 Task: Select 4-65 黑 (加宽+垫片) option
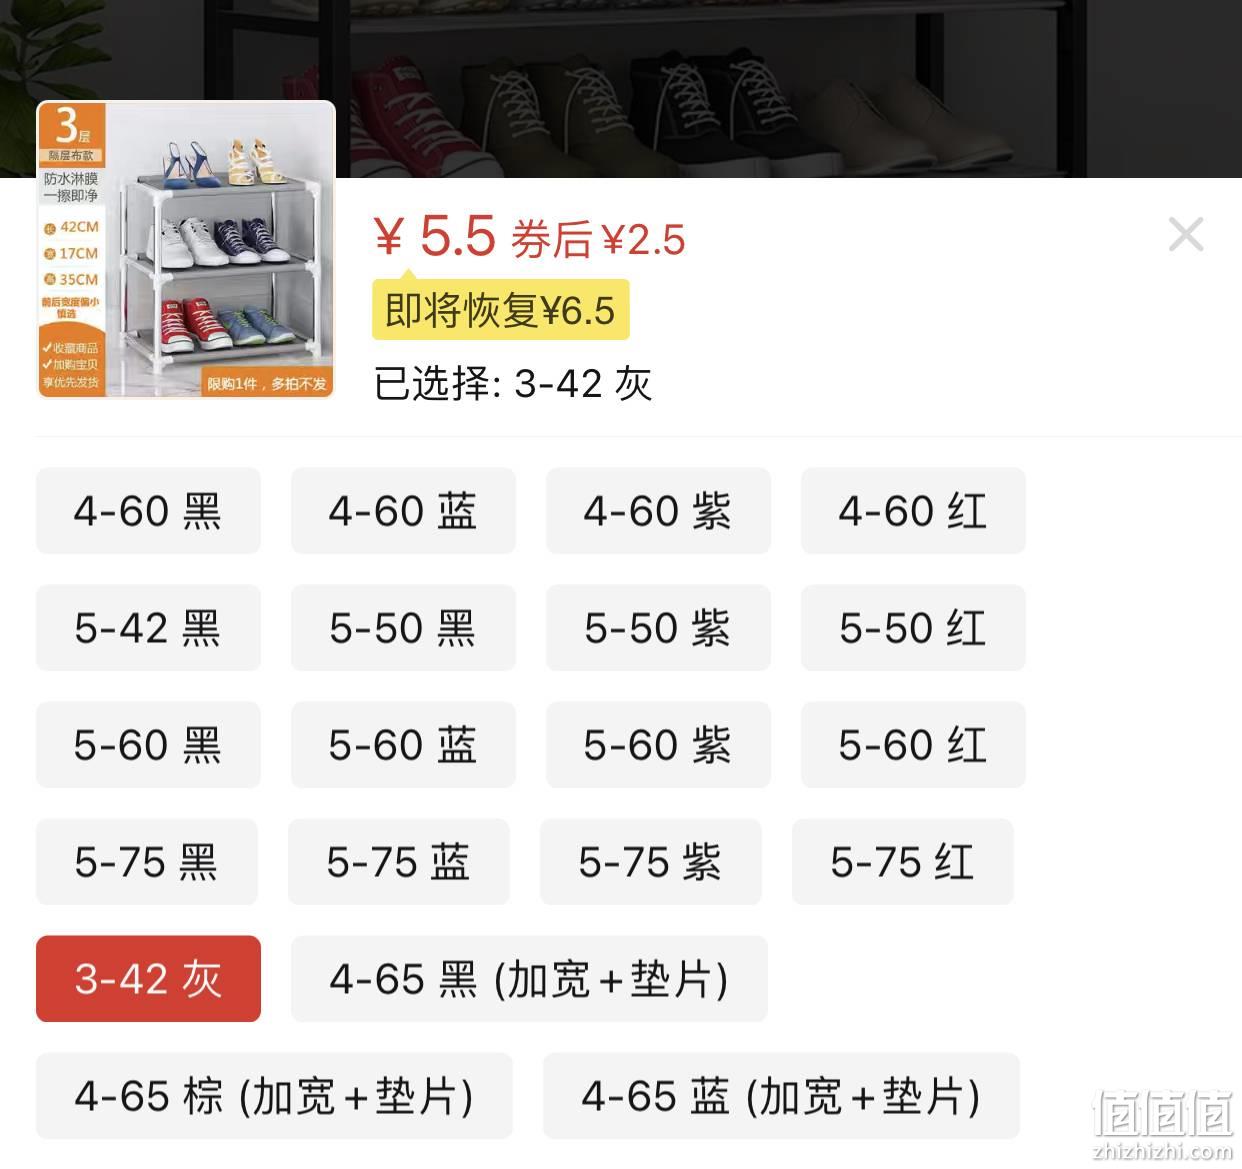pyautogui.click(x=529, y=978)
